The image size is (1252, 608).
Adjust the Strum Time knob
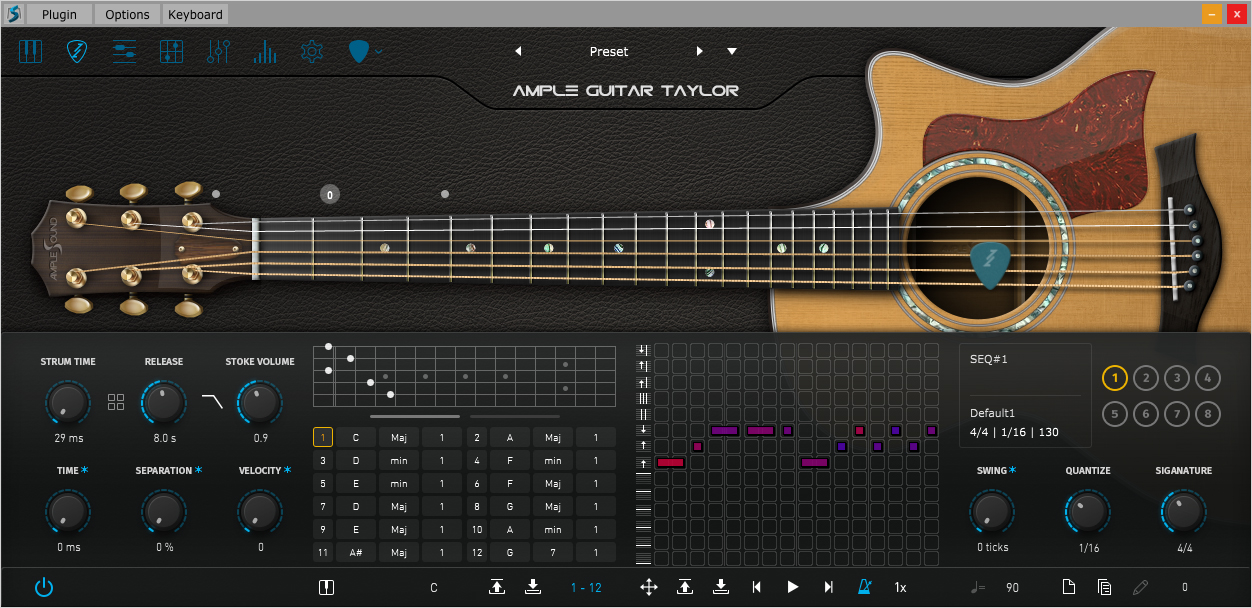[67, 403]
